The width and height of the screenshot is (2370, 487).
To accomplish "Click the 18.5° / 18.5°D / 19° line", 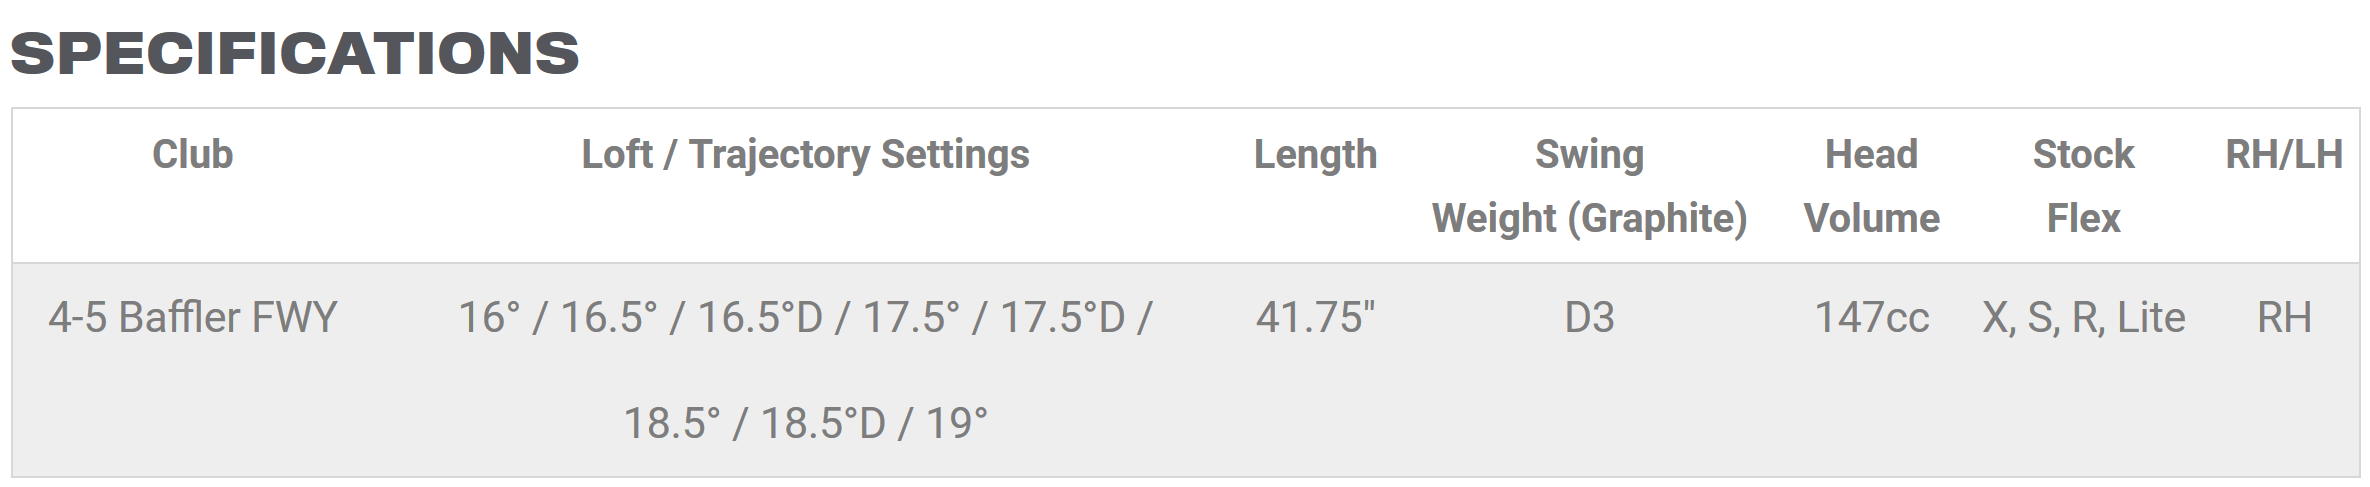I will click(x=805, y=424).
